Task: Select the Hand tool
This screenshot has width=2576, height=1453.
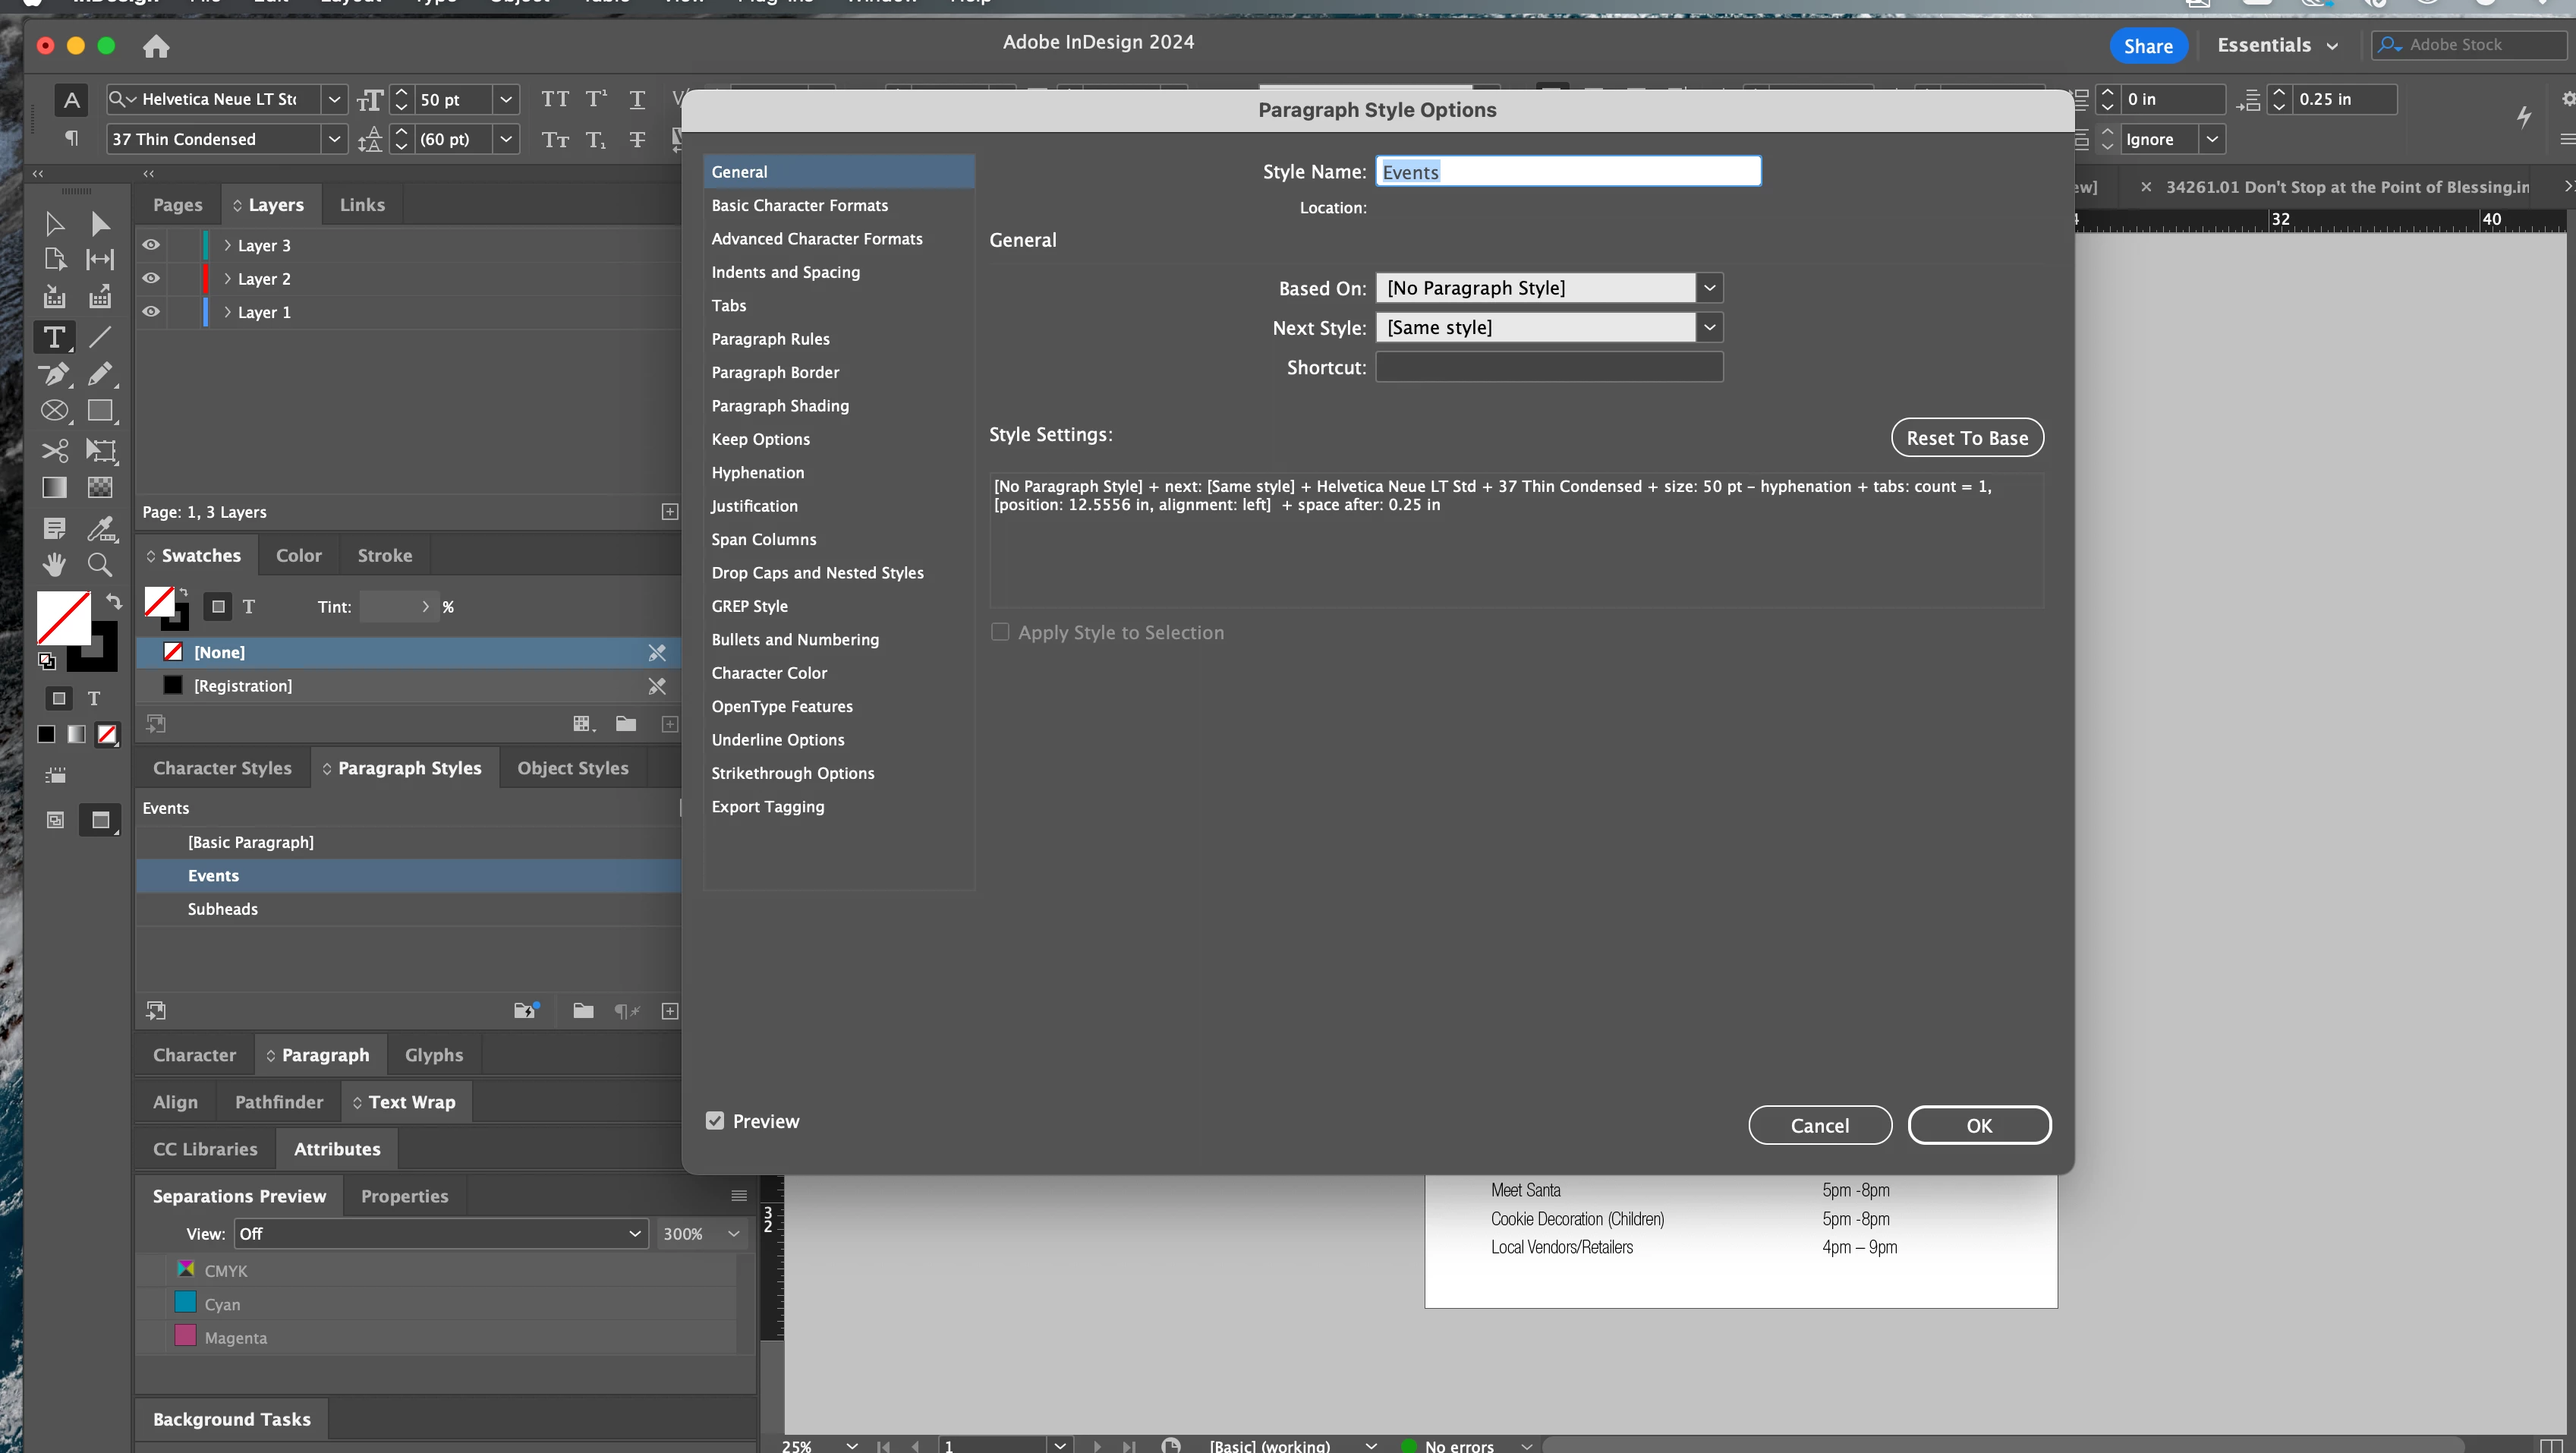Action: (x=54, y=565)
